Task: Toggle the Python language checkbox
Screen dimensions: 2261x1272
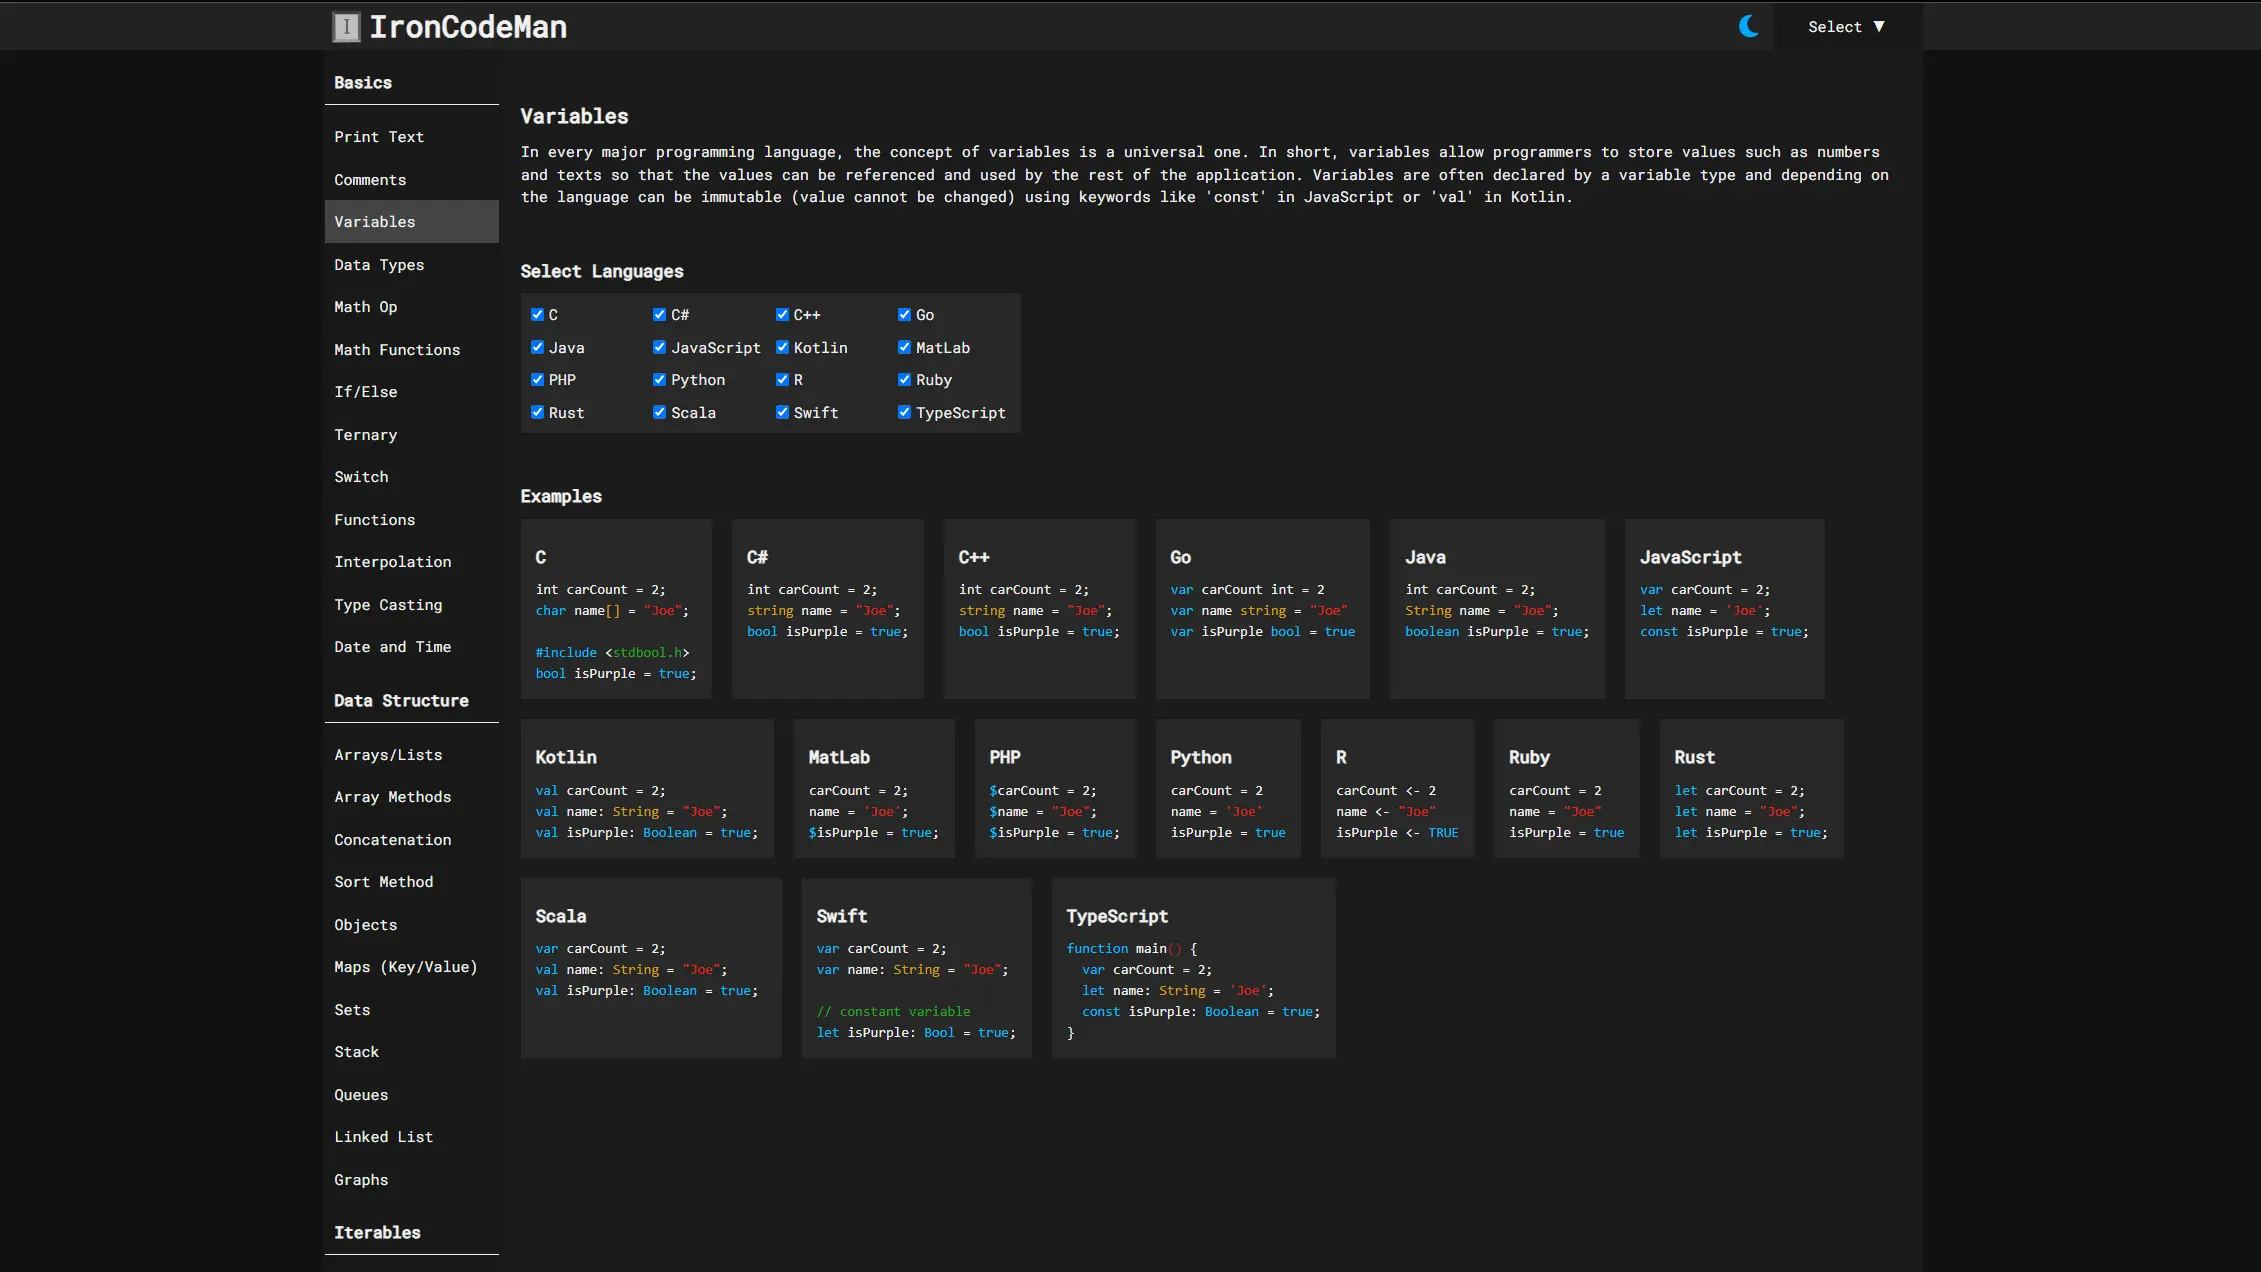Action: (659, 379)
